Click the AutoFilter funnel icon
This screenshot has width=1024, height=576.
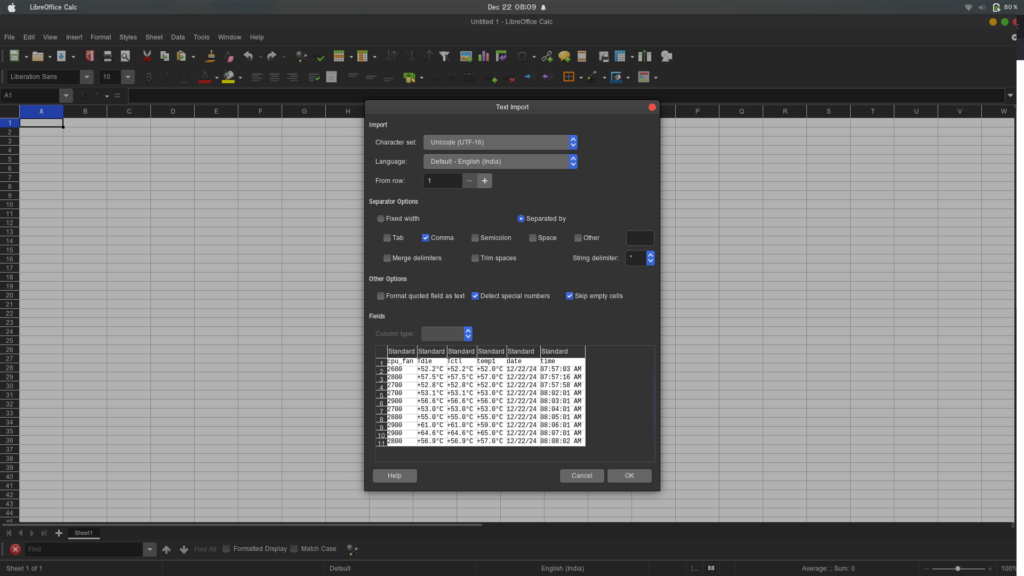445,56
